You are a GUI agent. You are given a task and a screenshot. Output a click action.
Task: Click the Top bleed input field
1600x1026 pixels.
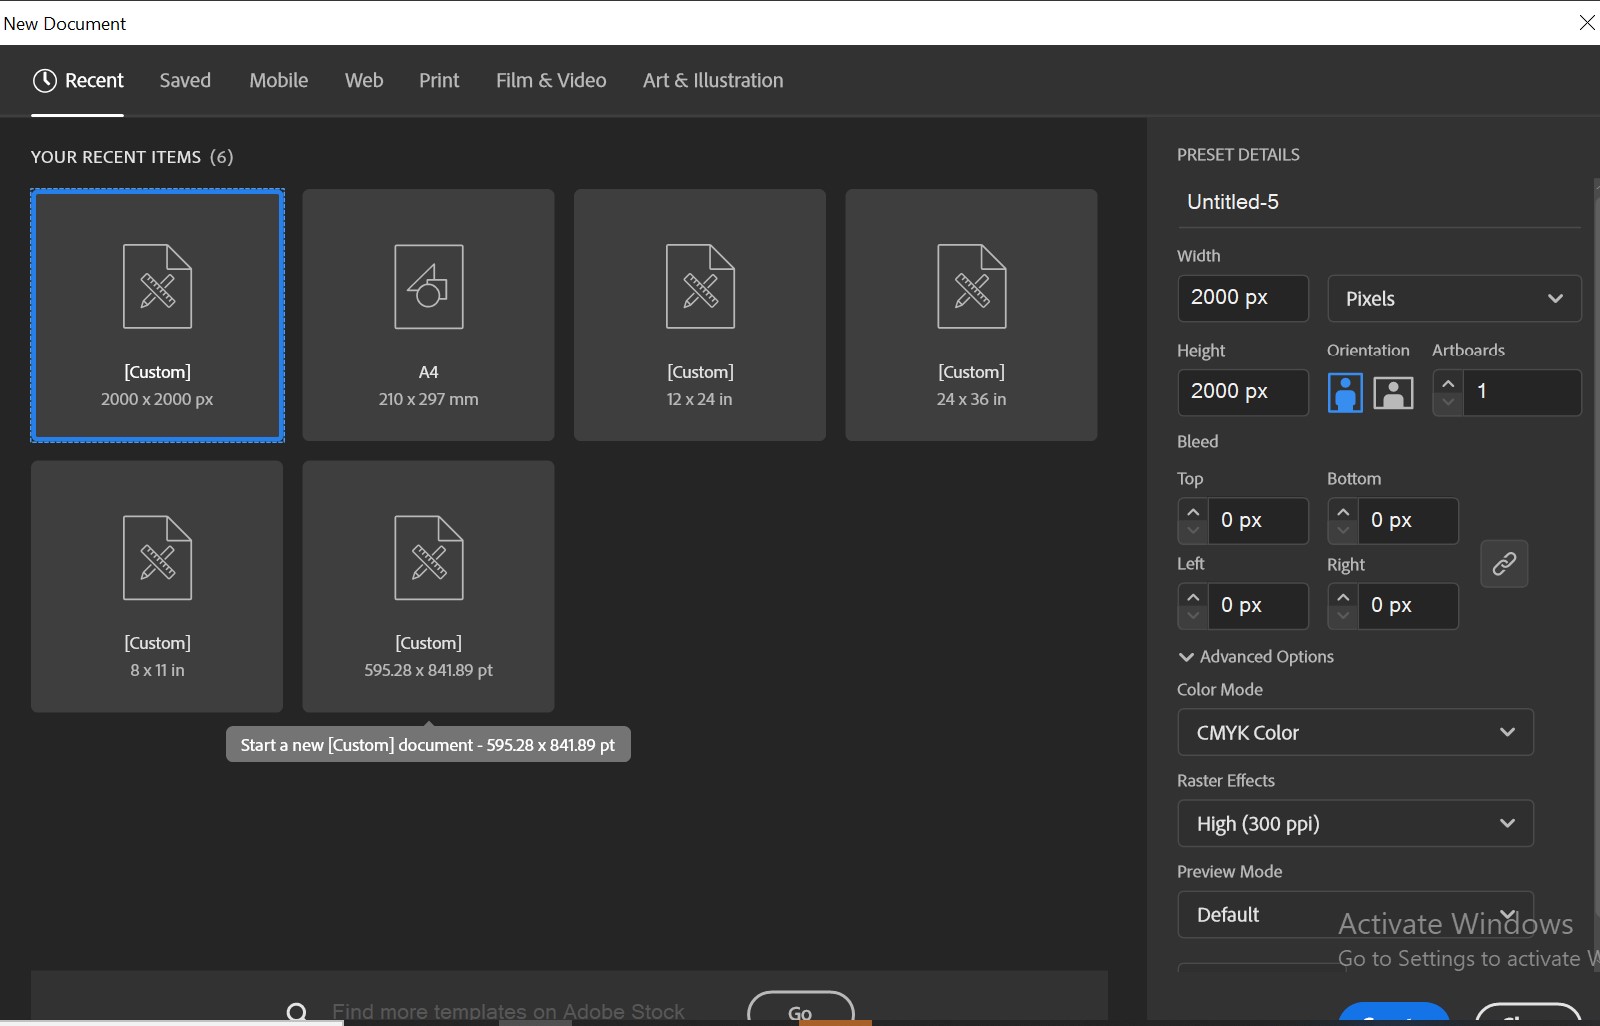[x=1258, y=521]
